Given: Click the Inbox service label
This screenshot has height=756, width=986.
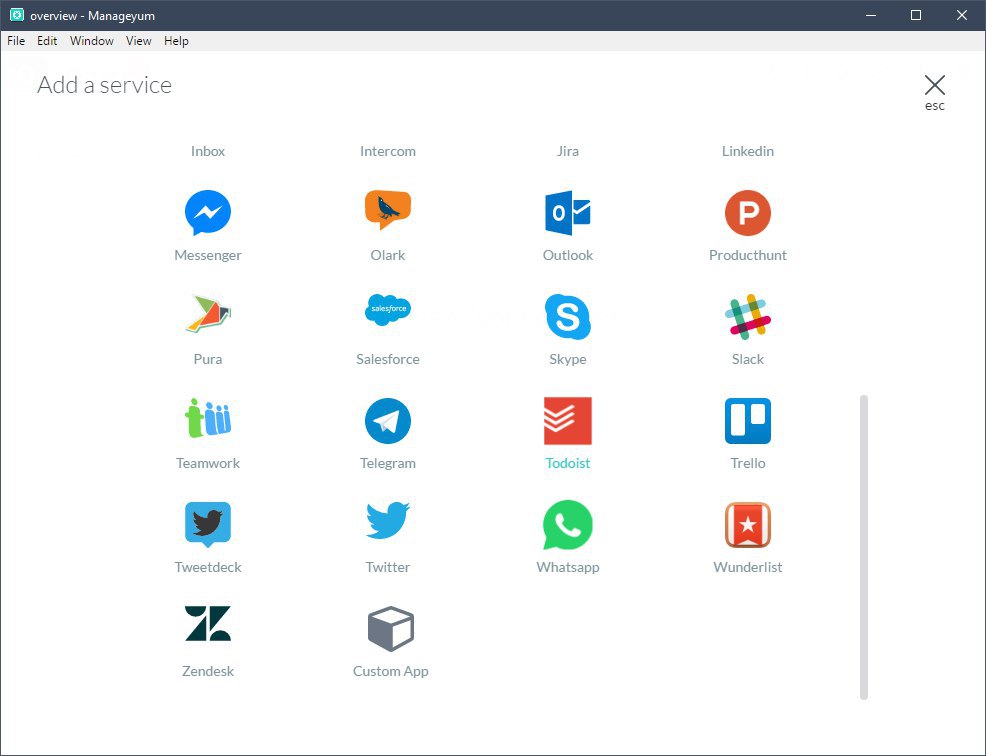Looking at the screenshot, I should [x=208, y=151].
